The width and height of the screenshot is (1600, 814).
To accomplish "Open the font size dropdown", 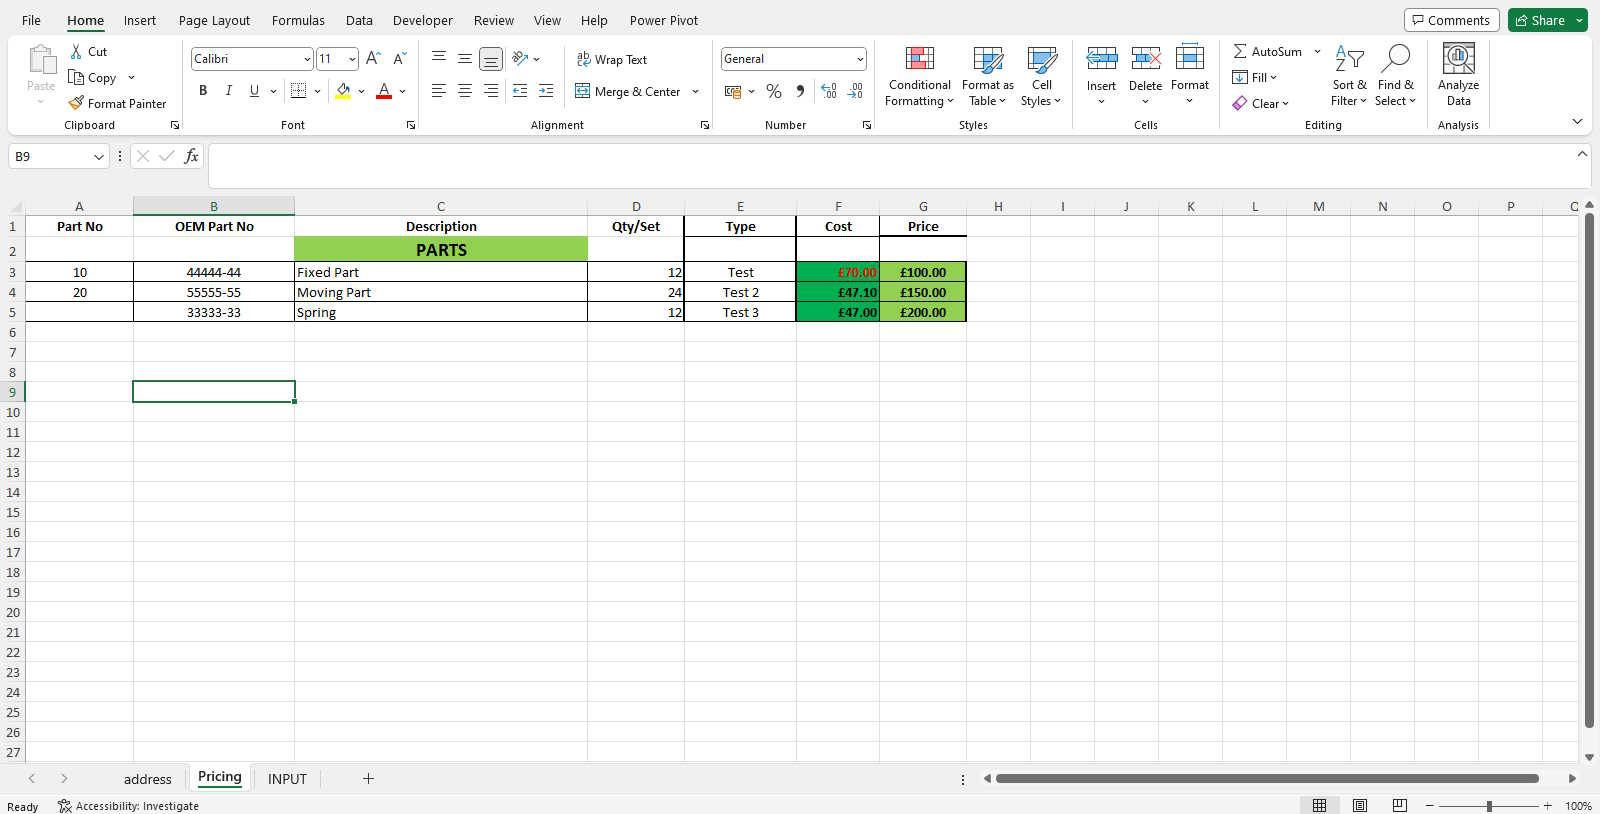I will pyautogui.click(x=352, y=59).
